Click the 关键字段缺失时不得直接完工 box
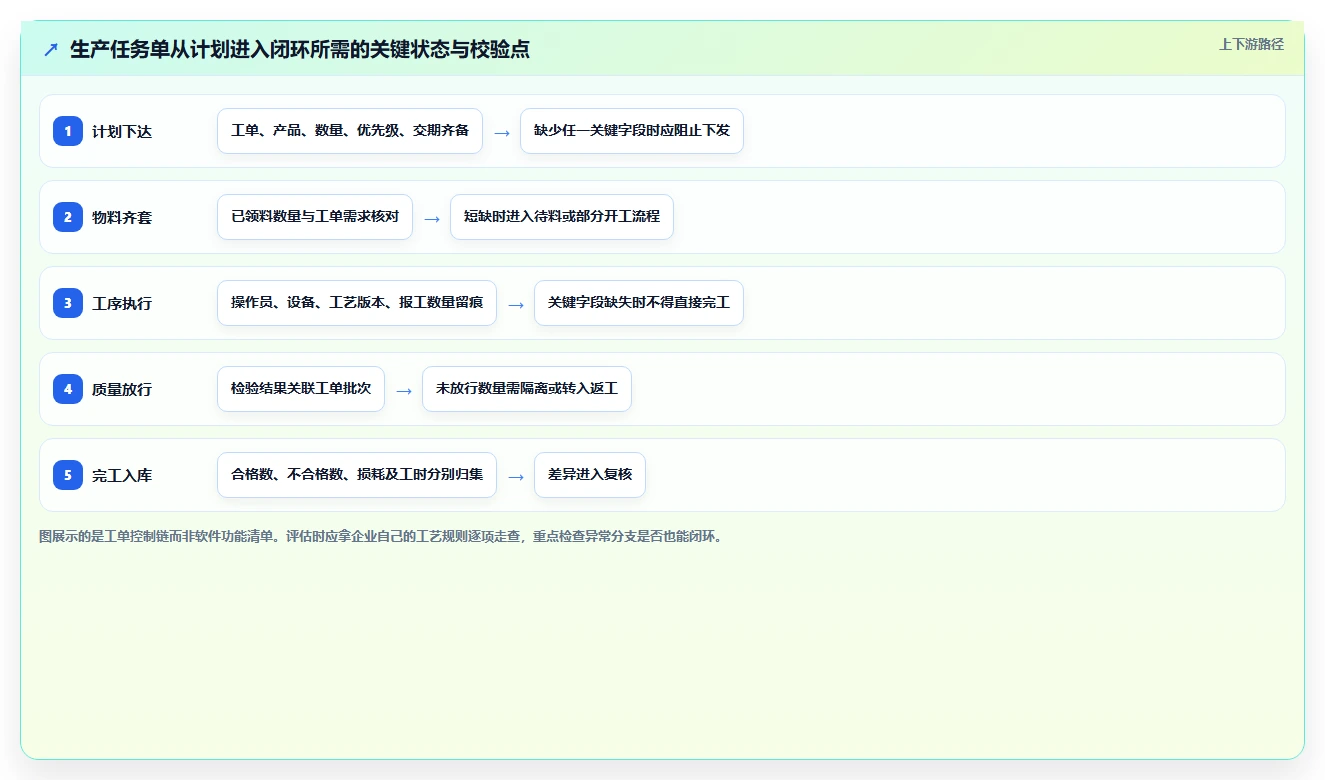Viewport: 1325px width, 780px height. (639, 303)
